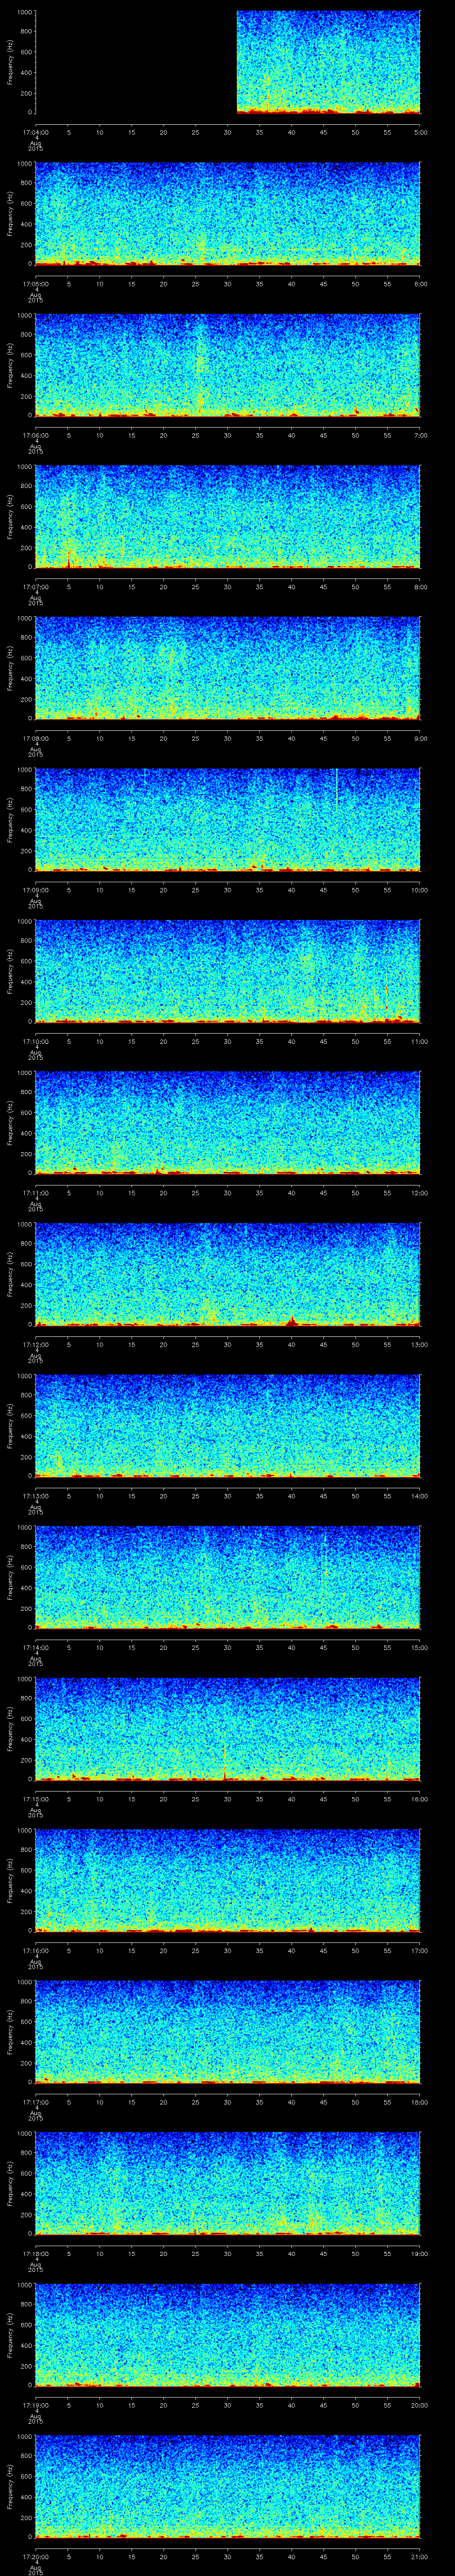Image resolution: width=455 pixels, height=2576 pixels.
Task: Select the spectrogram panel starting at 17:06:00
Action: [228, 365]
